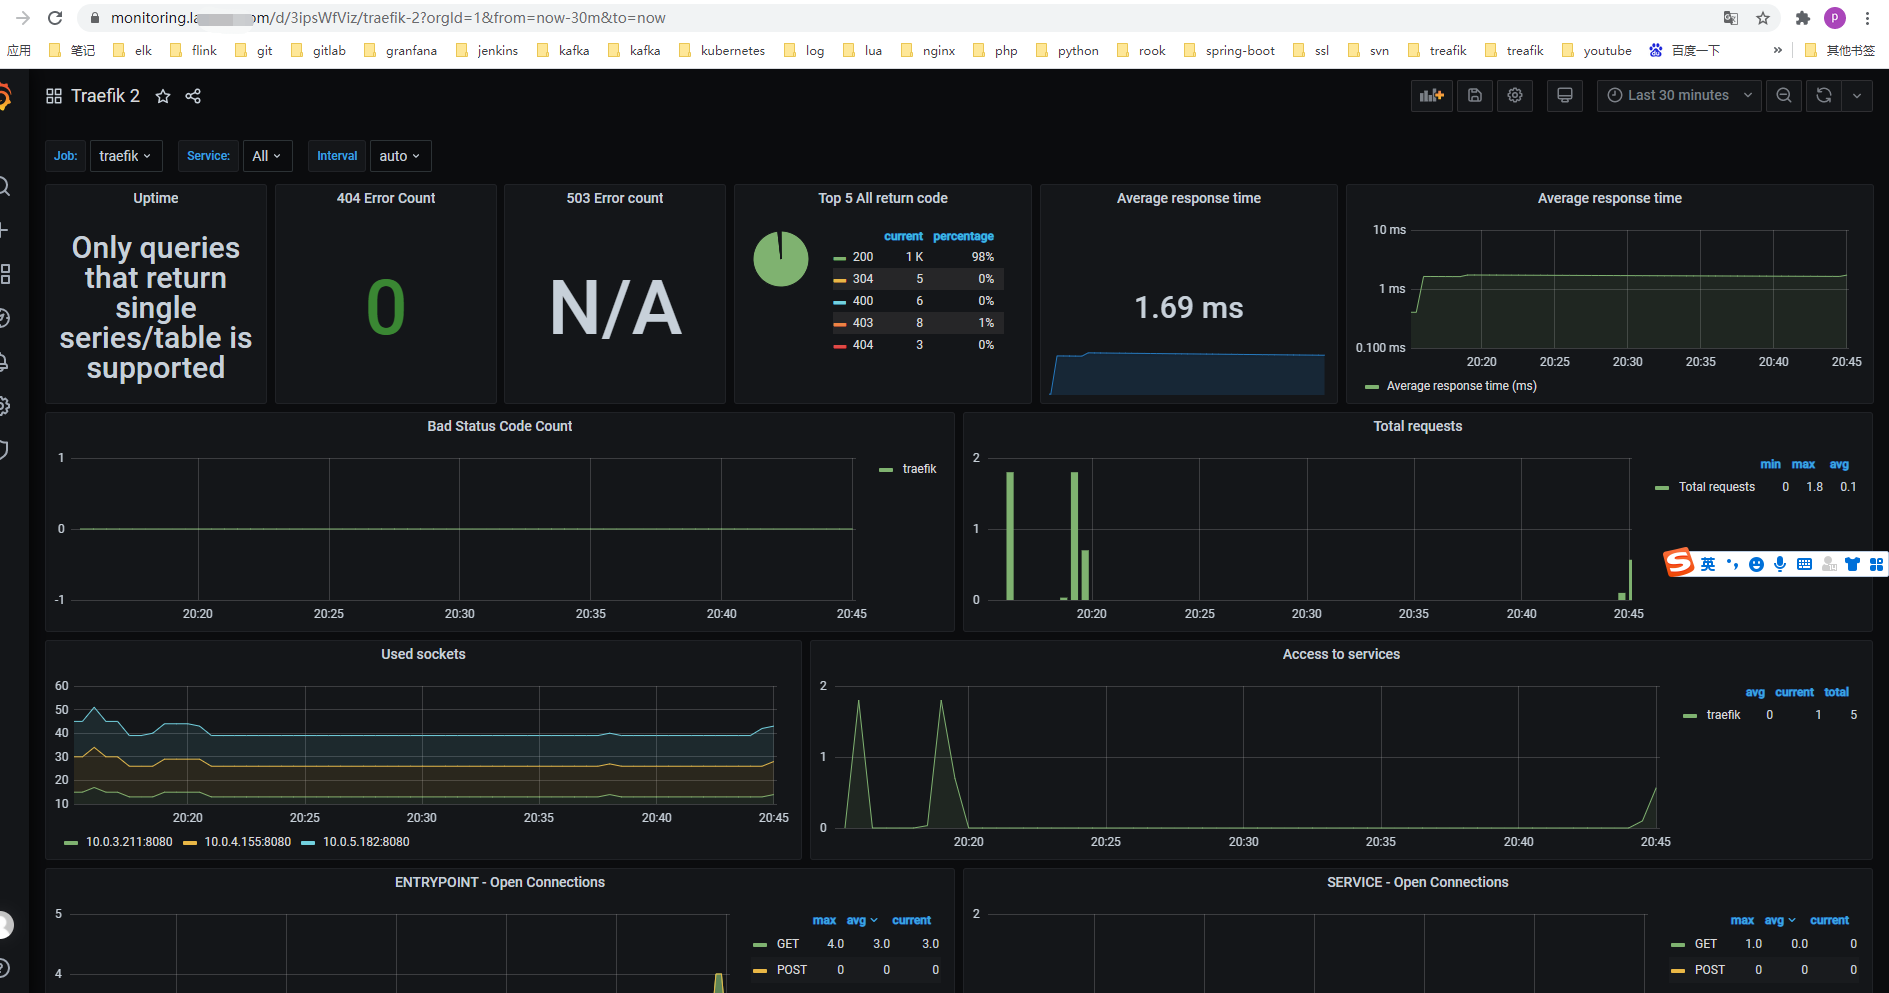Open the Server Admin shield icon in sidebar
Image resolution: width=1889 pixels, height=993 pixels.
4,450
